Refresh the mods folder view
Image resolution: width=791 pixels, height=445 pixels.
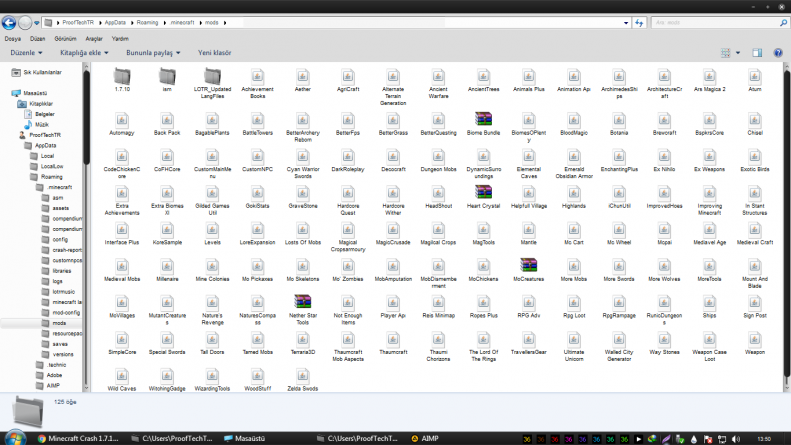(639, 23)
